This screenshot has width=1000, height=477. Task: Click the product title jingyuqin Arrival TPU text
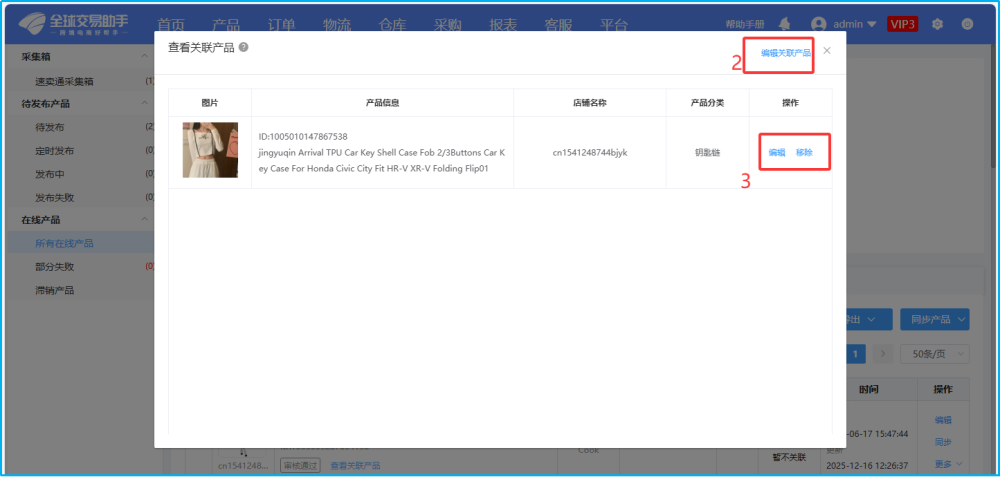[381, 161]
